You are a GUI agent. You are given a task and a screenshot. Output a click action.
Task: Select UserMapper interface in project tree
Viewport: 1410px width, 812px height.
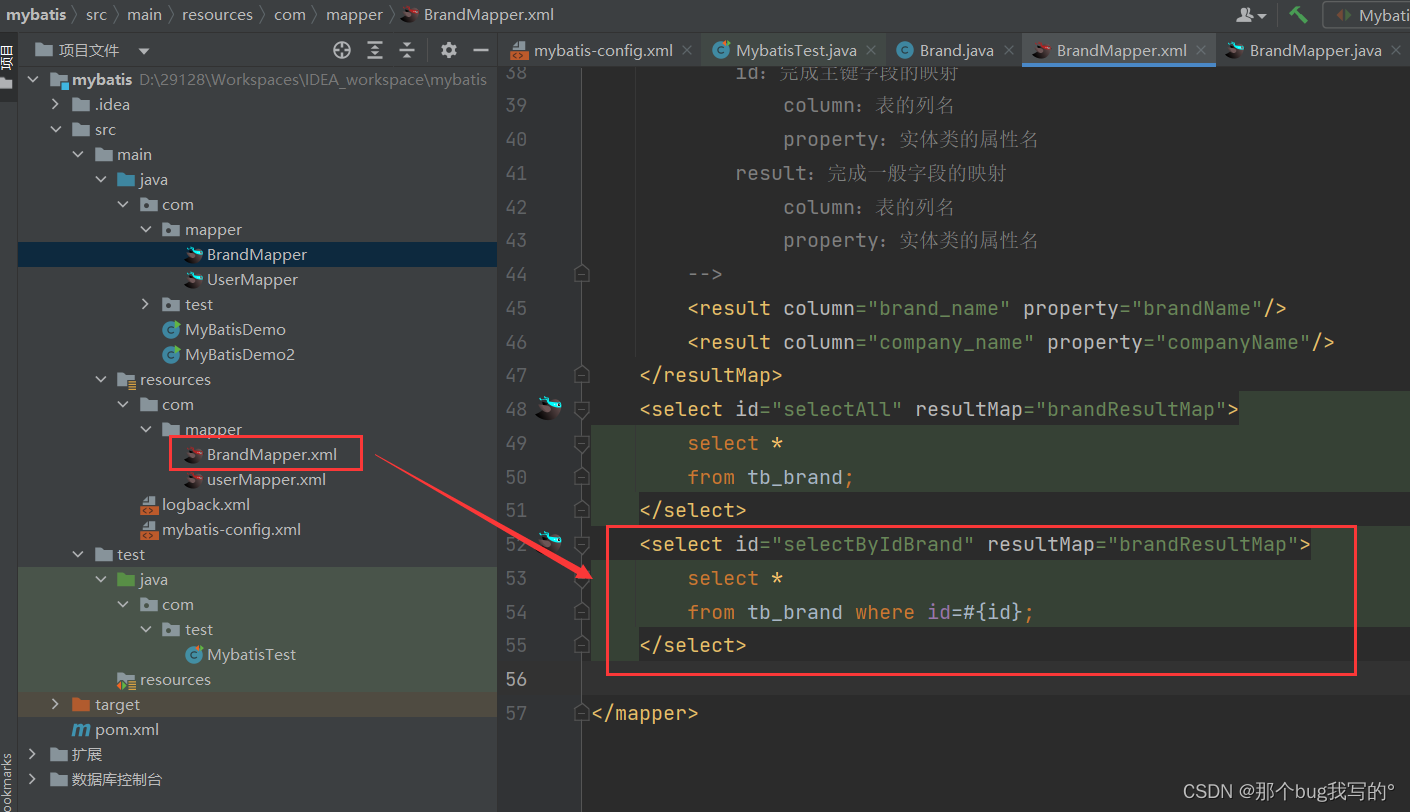click(x=252, y=279)
